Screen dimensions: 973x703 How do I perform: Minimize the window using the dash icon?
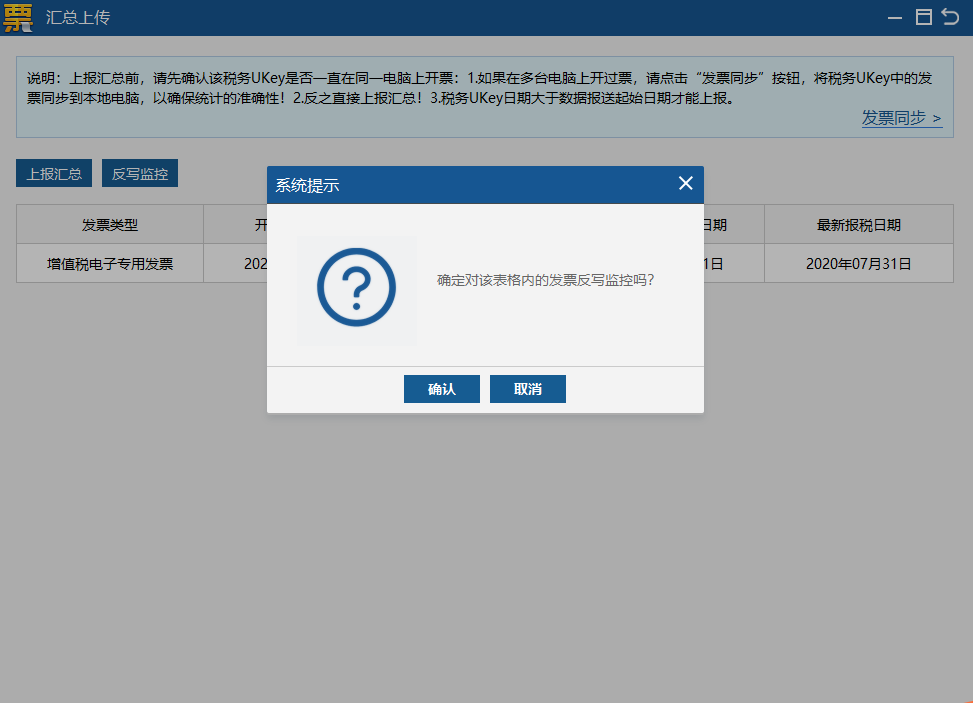point(895,17)
